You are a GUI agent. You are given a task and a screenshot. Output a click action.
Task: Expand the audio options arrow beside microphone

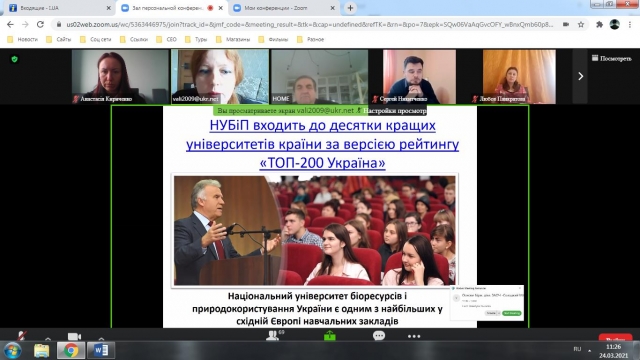[x=48, y=338]
